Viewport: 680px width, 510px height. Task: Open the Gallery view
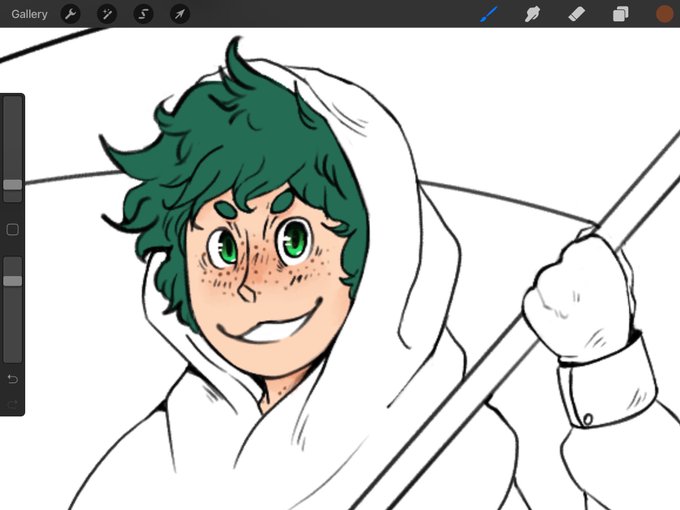pyautogui.click(x=29, y=14)
